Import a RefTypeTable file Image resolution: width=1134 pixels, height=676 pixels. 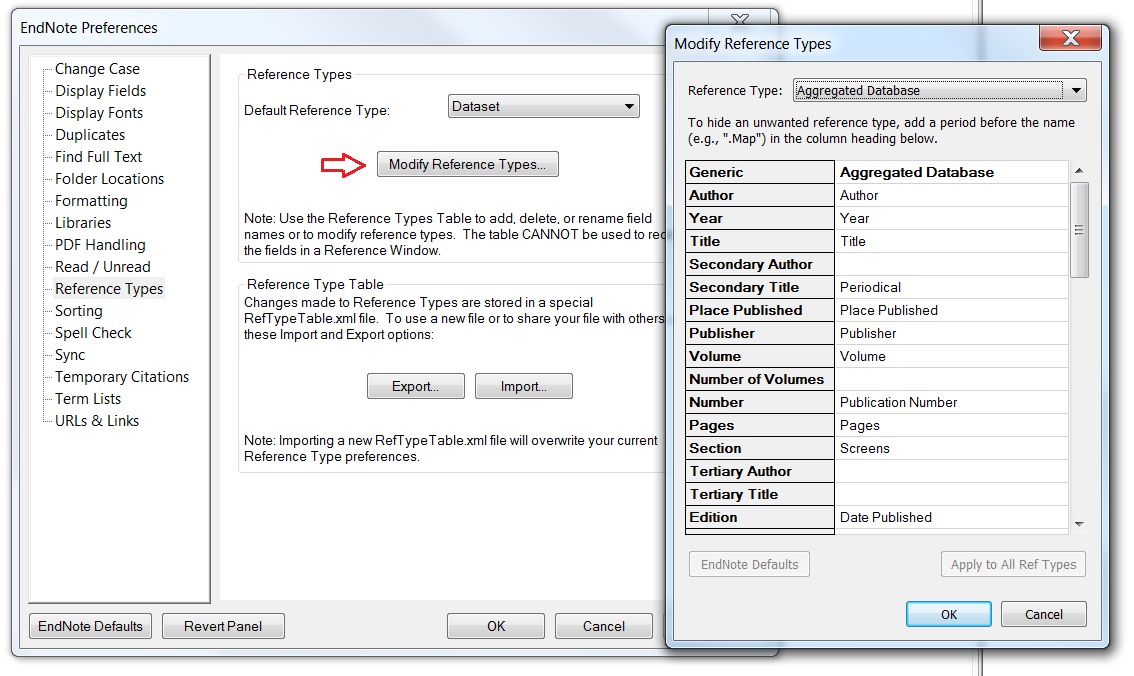pyautogui.click(x=523, y=387)
